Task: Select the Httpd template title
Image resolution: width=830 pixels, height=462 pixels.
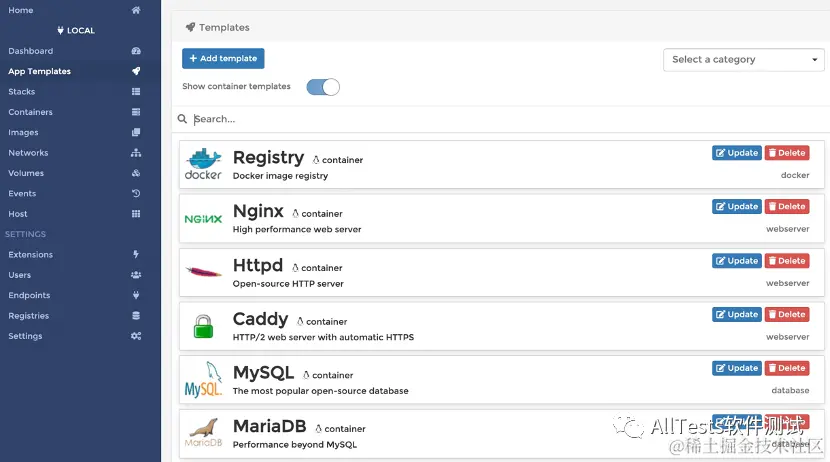Action: [258, 265]
